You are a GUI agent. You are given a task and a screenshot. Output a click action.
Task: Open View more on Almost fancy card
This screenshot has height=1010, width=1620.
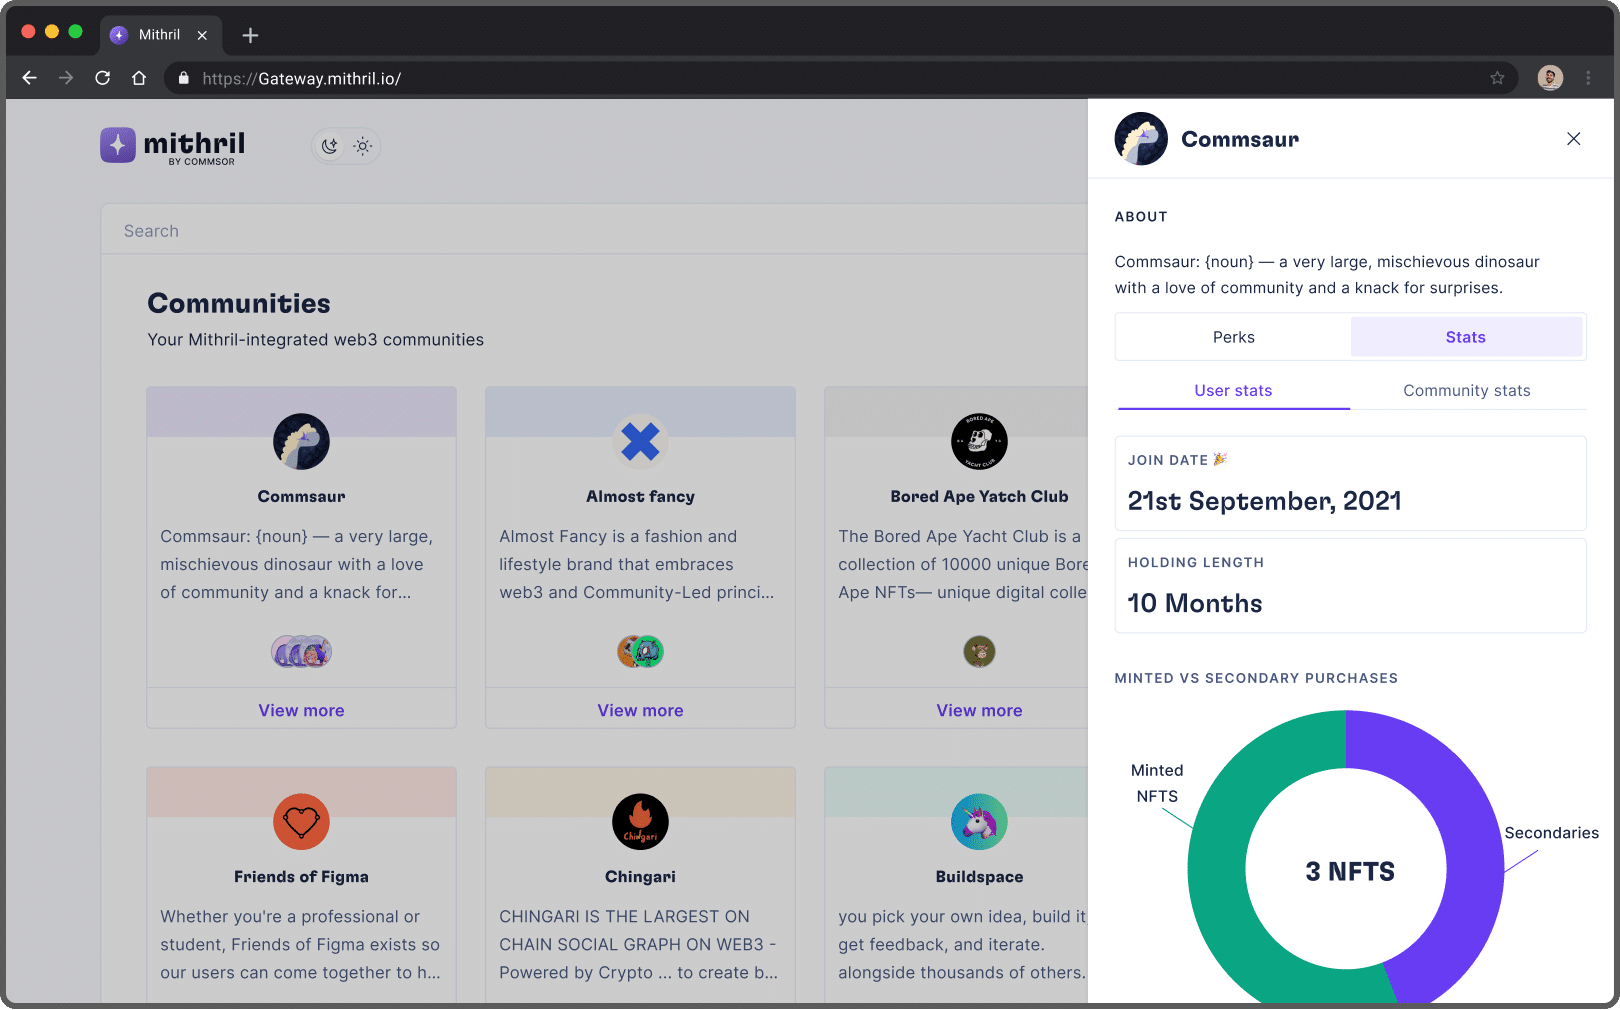[640, 710]
